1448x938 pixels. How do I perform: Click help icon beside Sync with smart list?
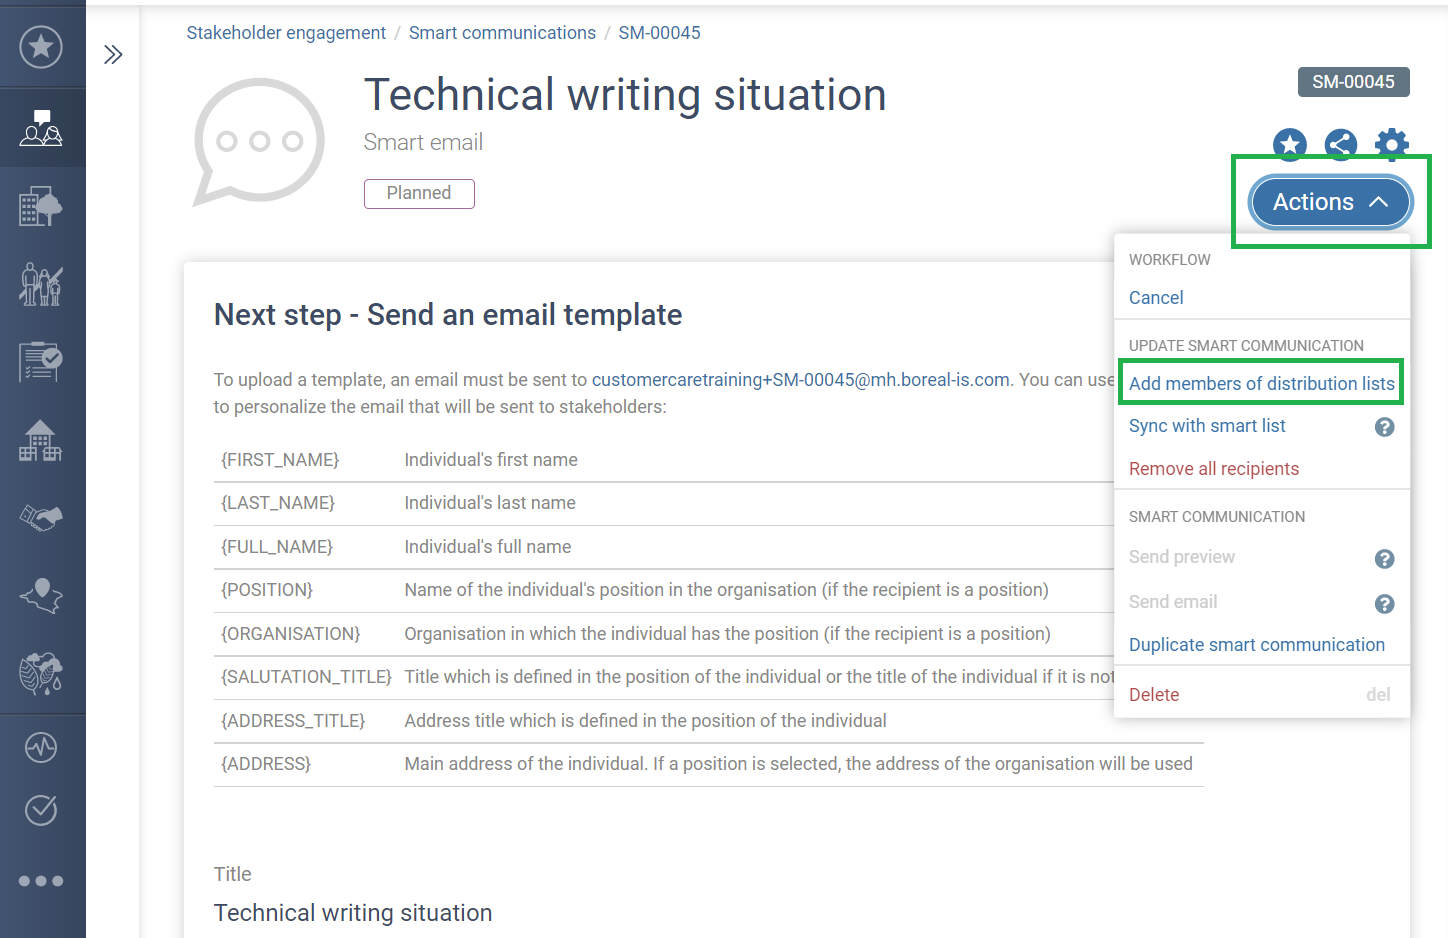1384,426
